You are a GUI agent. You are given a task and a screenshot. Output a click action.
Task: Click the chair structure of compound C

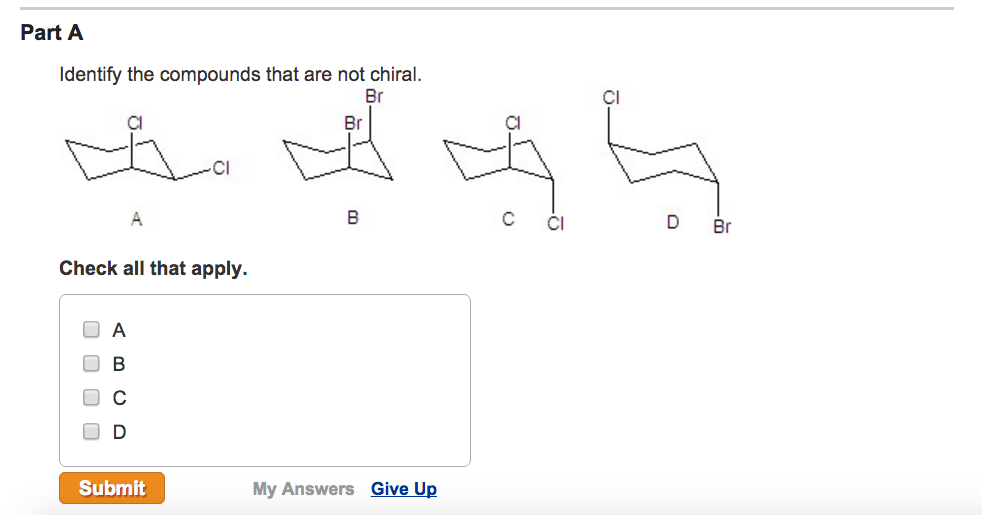(x=500, y=160)
